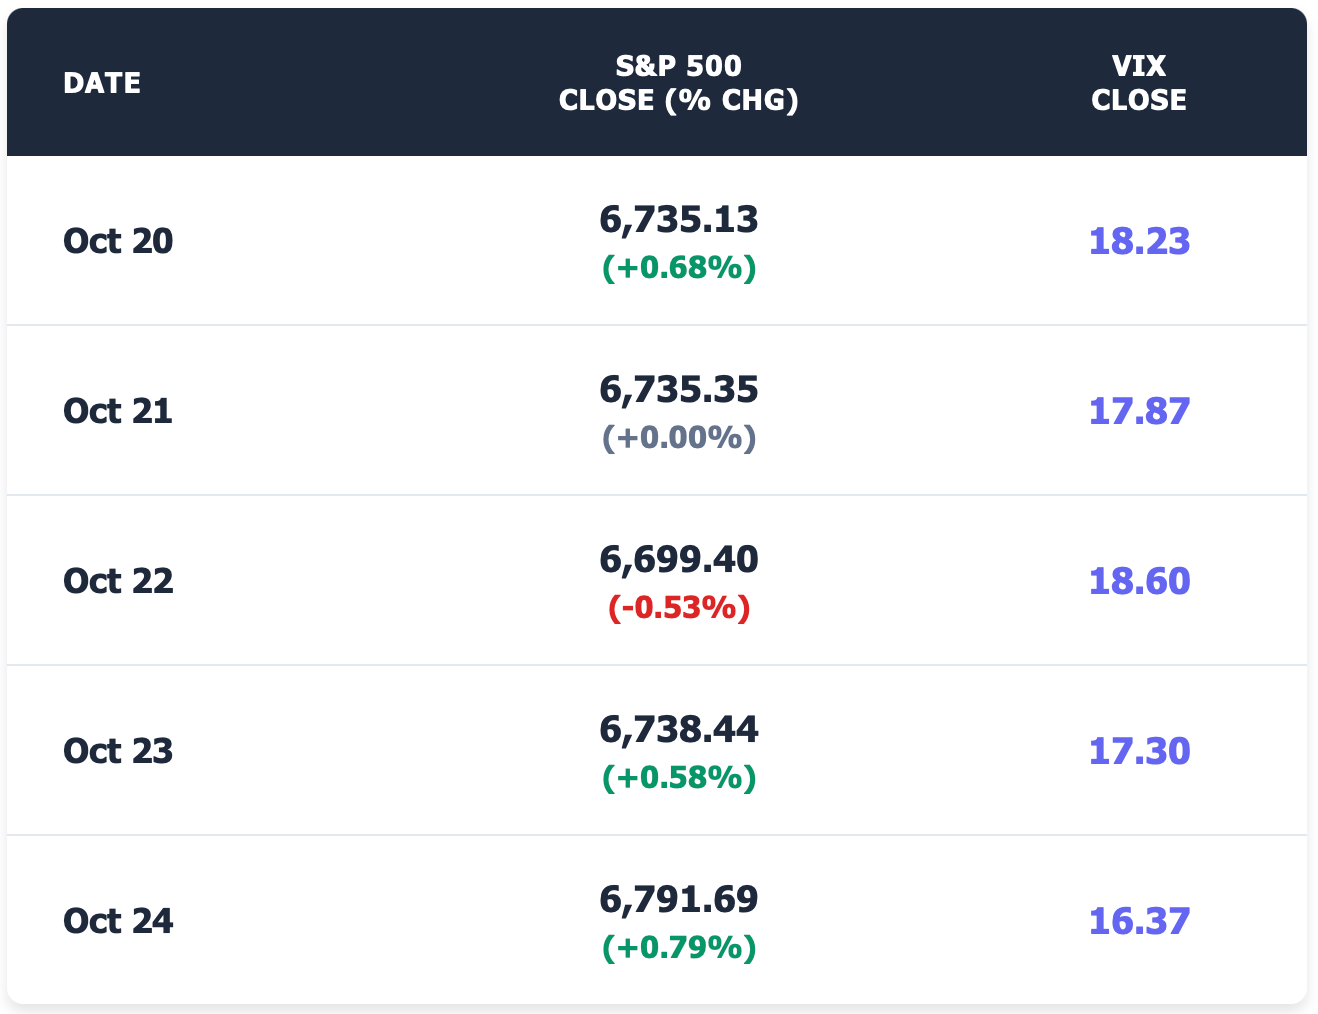Select the Oct 24 date cell
The width and height of the screenshot is (1318, 1014).
(118, 921)
